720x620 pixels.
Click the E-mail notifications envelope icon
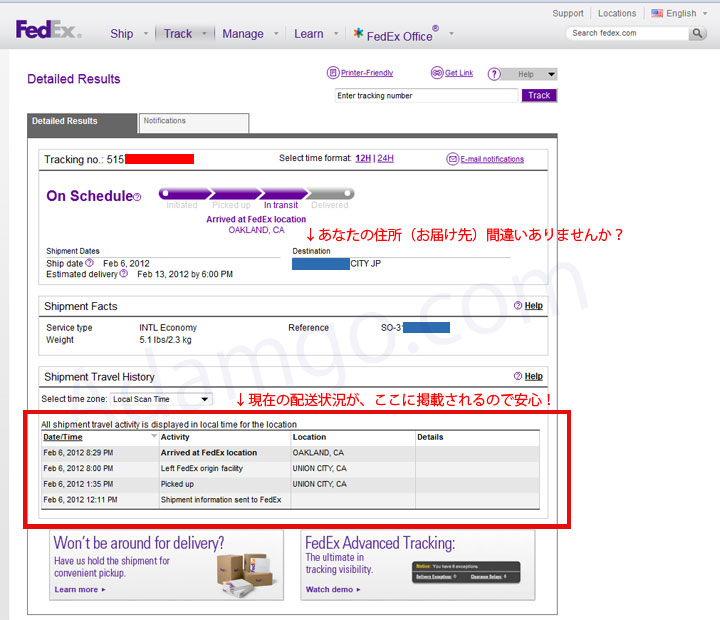[453, 159]
